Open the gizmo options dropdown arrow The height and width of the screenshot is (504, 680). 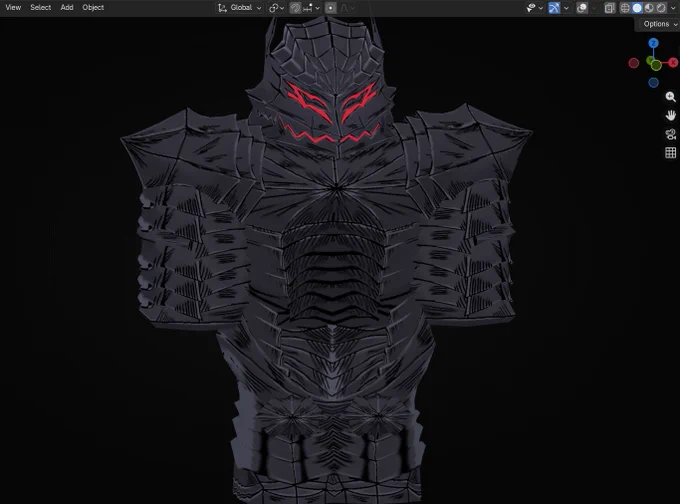pos(566,8)
